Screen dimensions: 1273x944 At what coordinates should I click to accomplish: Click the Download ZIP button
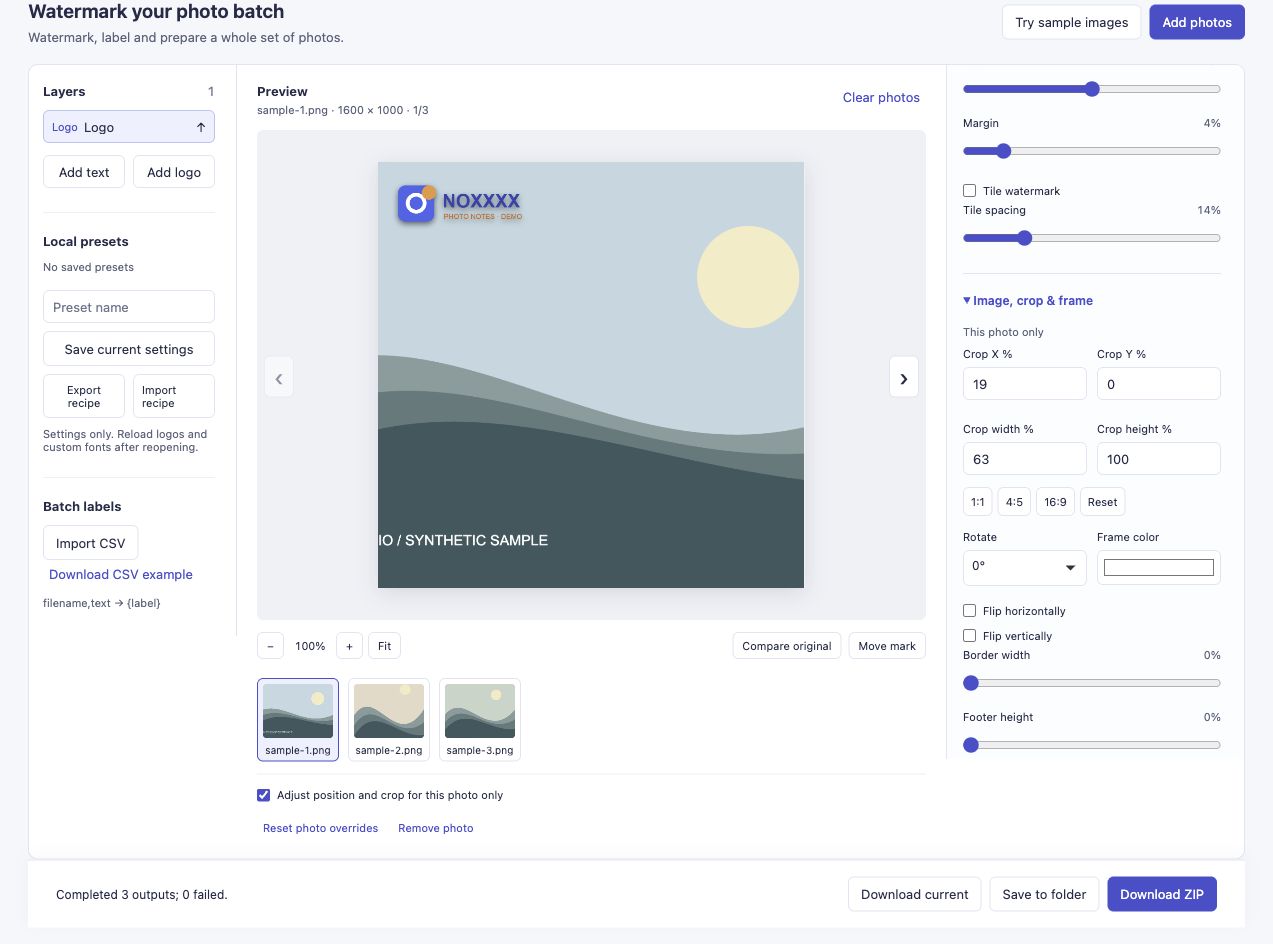1162,894
